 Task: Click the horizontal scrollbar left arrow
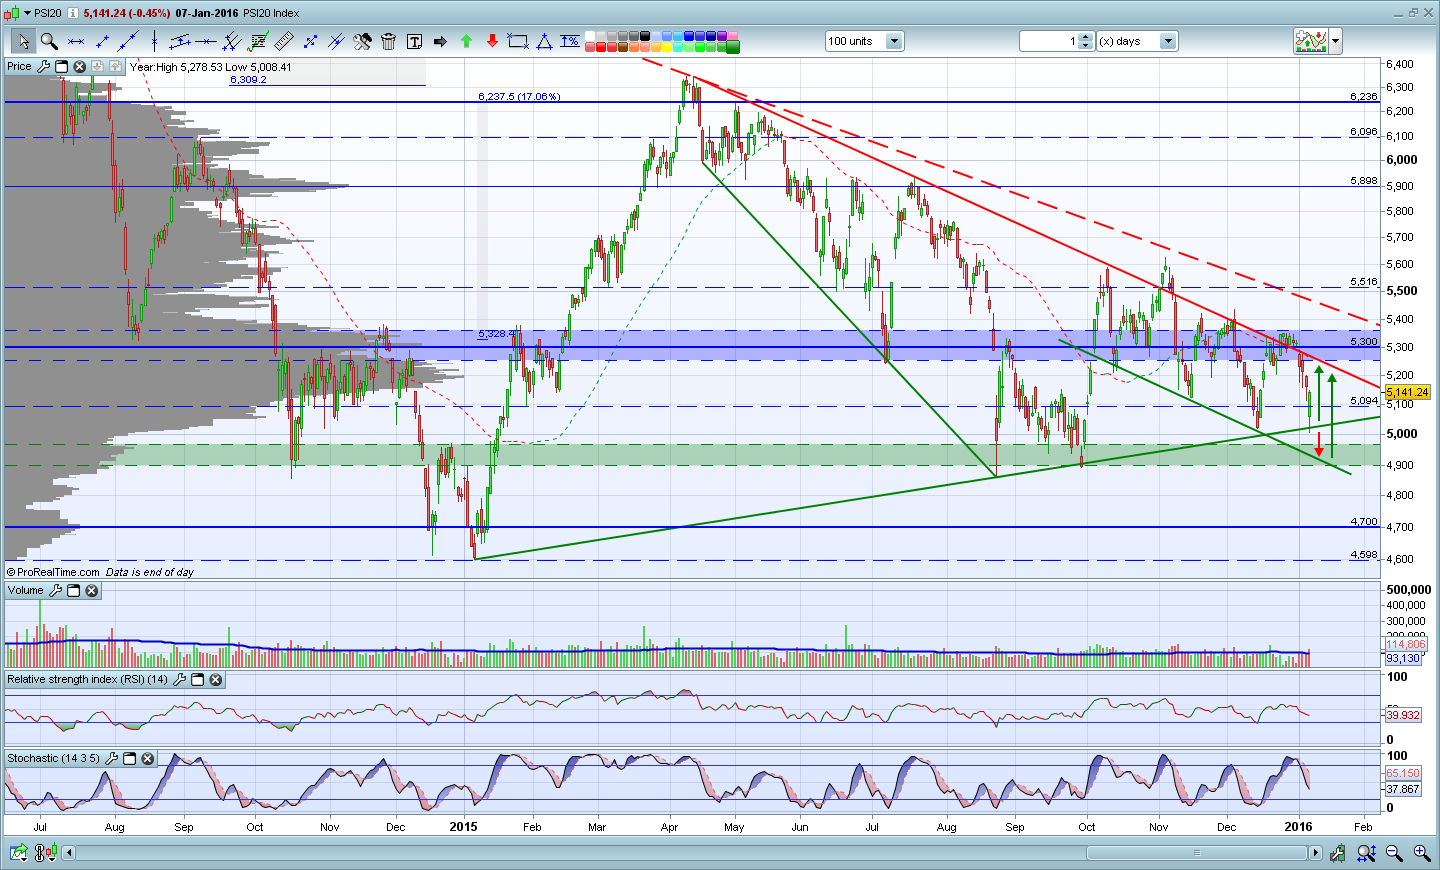[69, 853]
